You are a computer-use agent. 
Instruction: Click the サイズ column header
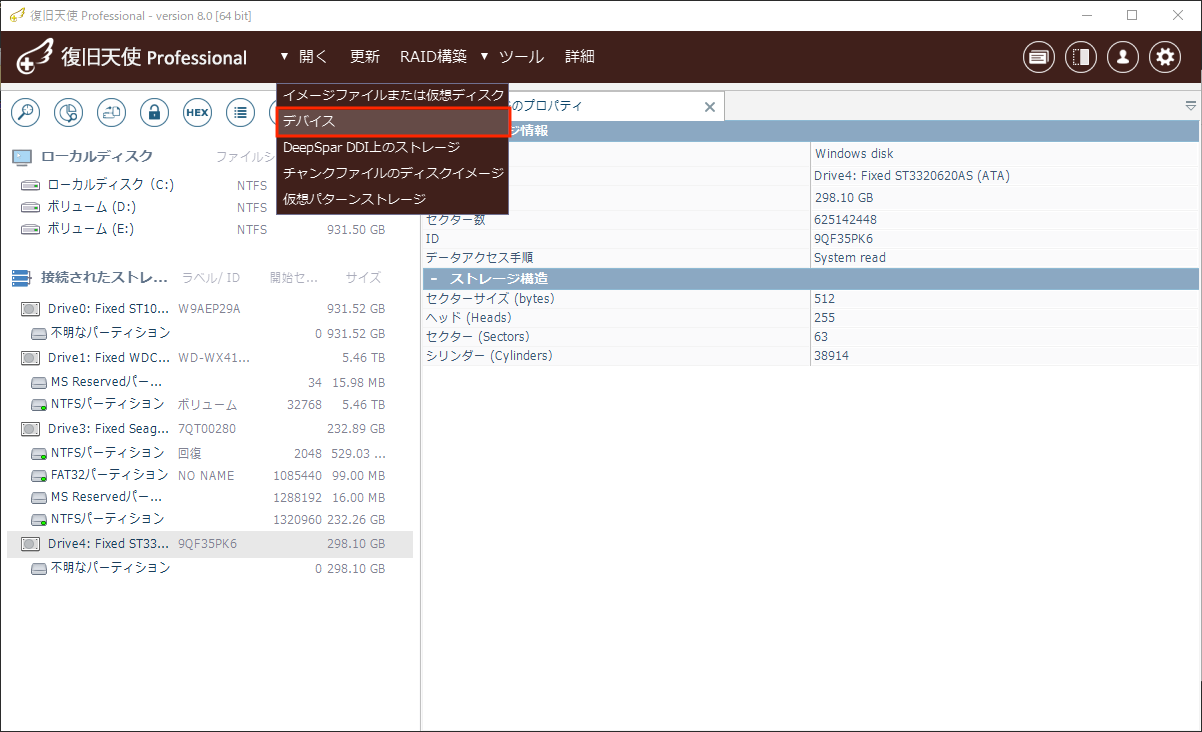(363, 278)
